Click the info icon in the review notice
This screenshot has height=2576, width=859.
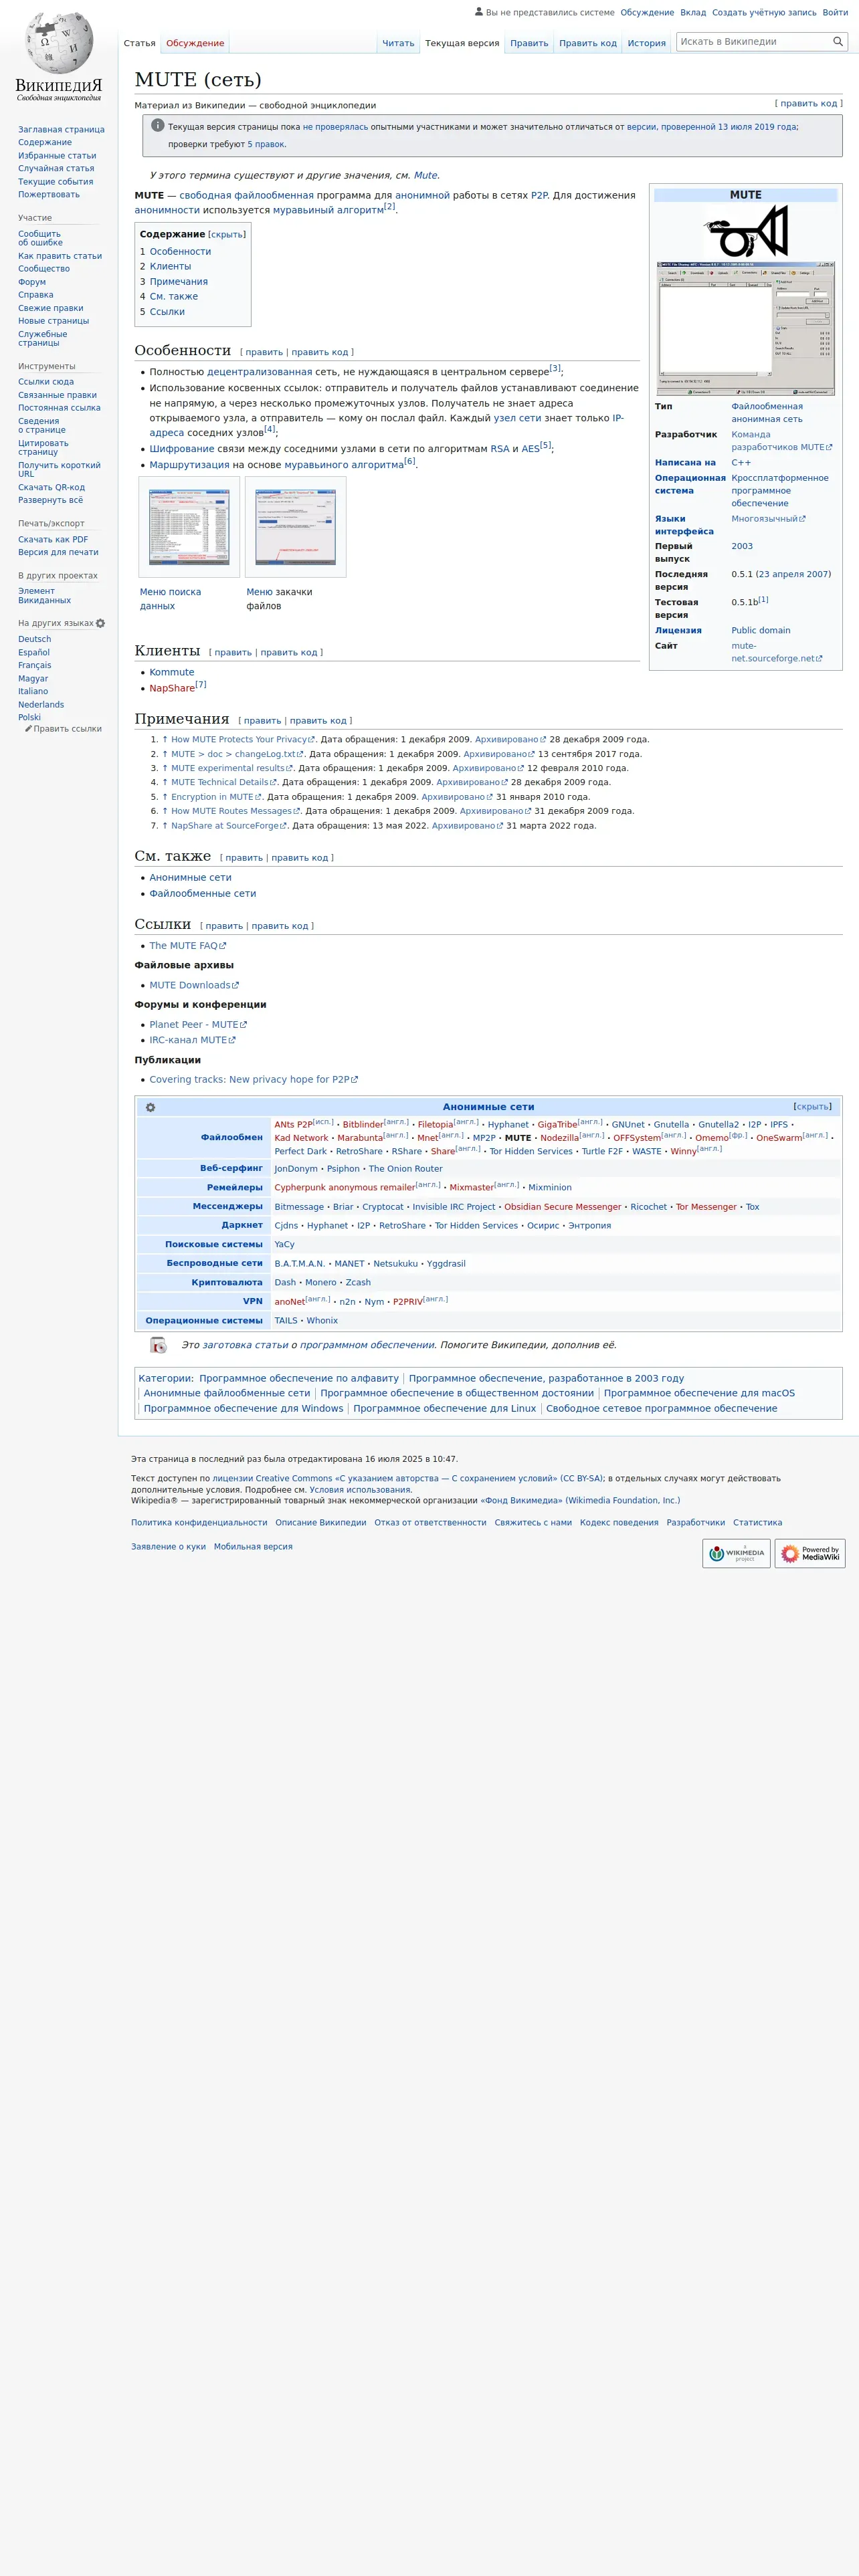tap(157, 126)
